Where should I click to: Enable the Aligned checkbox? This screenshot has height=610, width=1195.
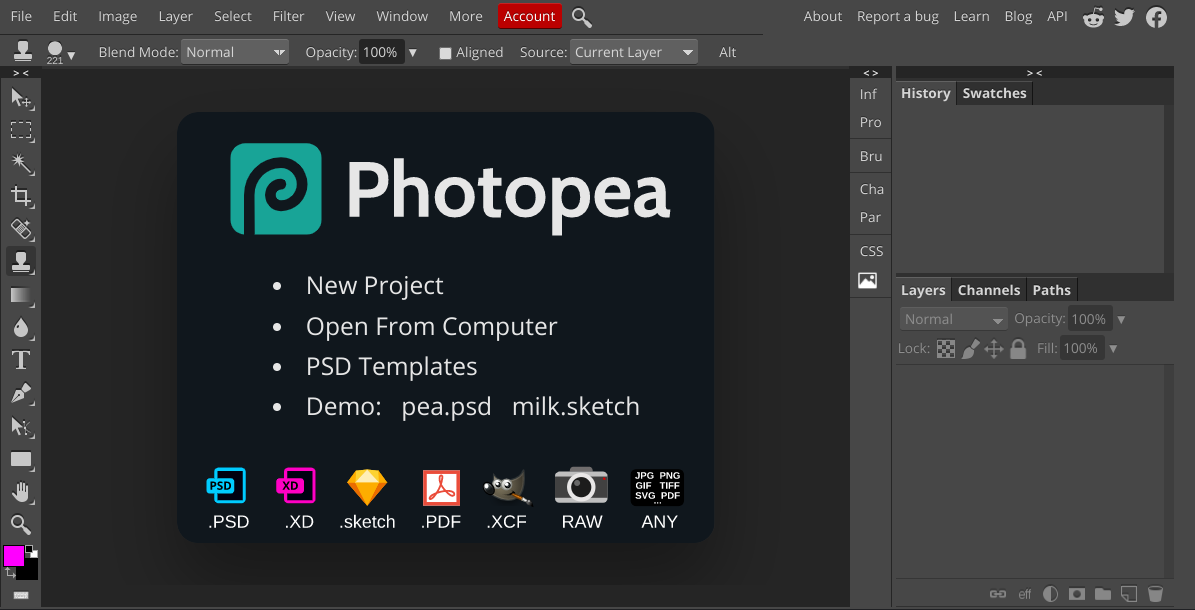coord(444,52)
